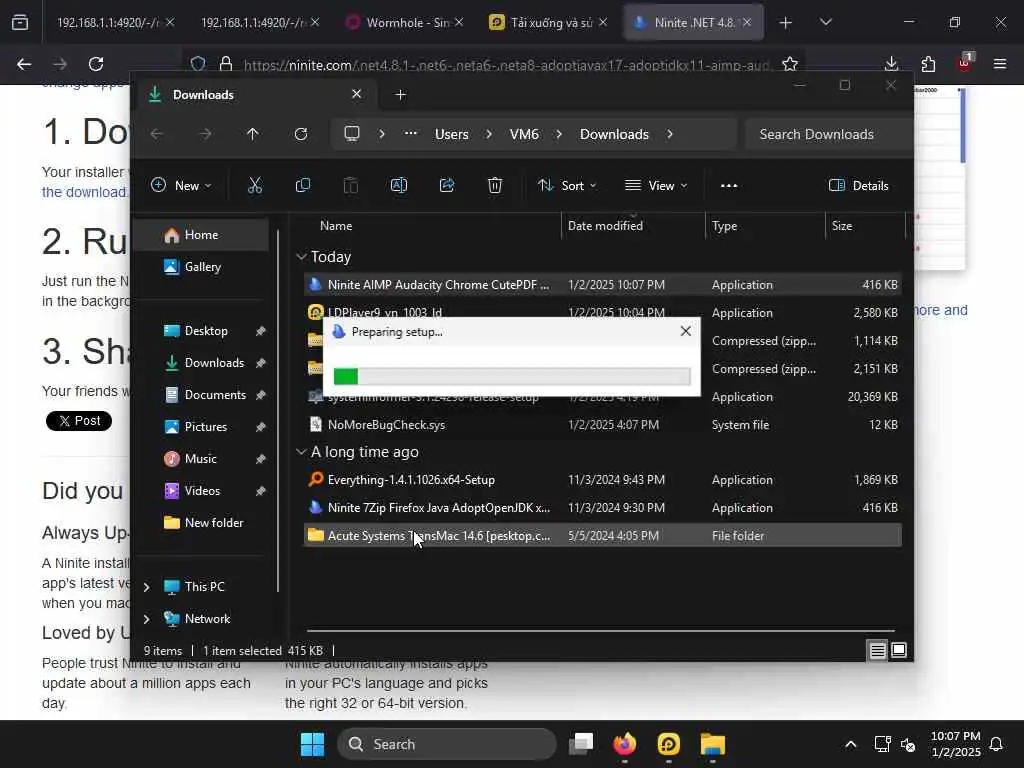Show hidden breadcrumb path ellipsis
1024x768 pixels.
(411, 134)
